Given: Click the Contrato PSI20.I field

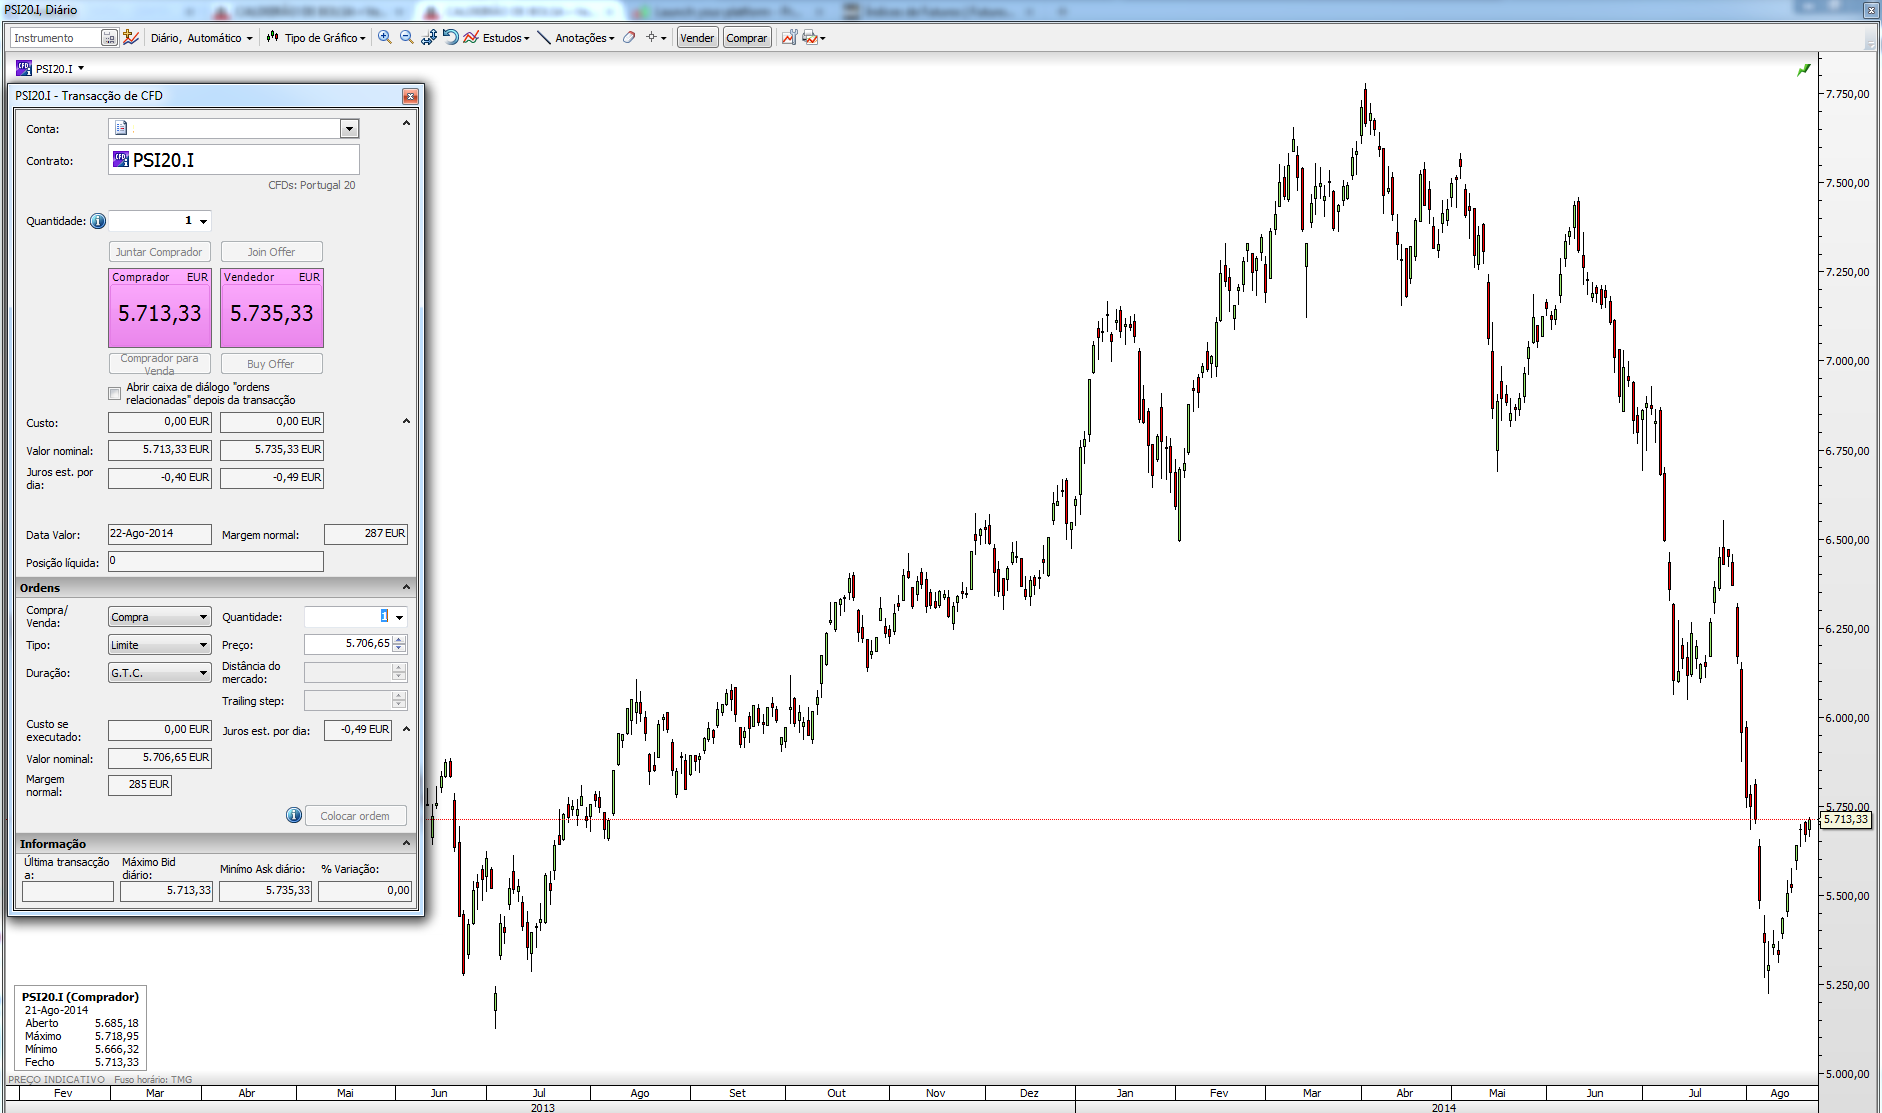Looking at the screenshot, I should point(234,160).
